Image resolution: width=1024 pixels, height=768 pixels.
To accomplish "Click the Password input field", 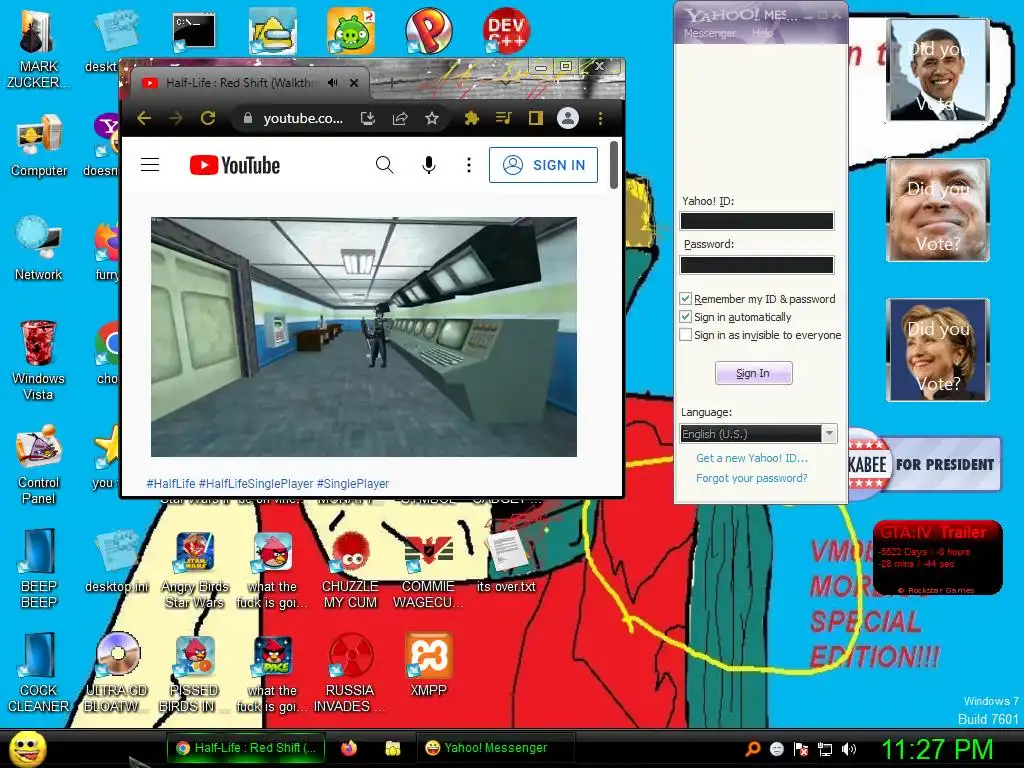I will point(757,264).
